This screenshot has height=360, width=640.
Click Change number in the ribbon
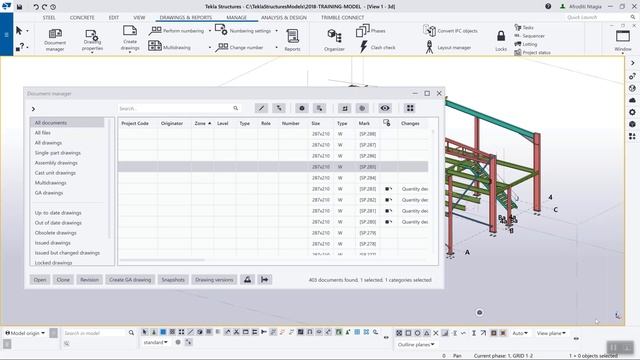pyautogui.click(x=239, y=47)
